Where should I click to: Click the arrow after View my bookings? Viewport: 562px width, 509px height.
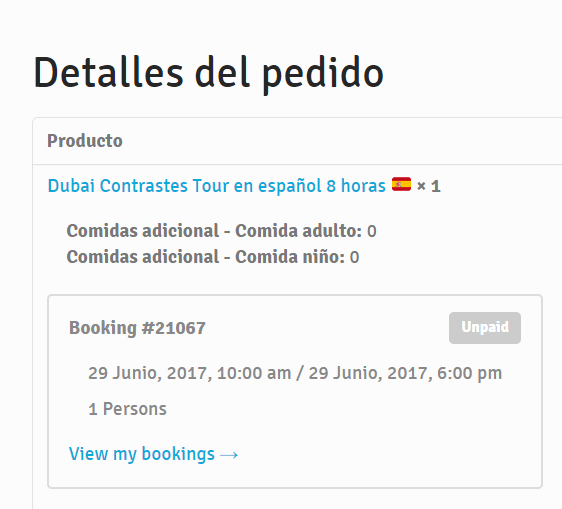229,455
